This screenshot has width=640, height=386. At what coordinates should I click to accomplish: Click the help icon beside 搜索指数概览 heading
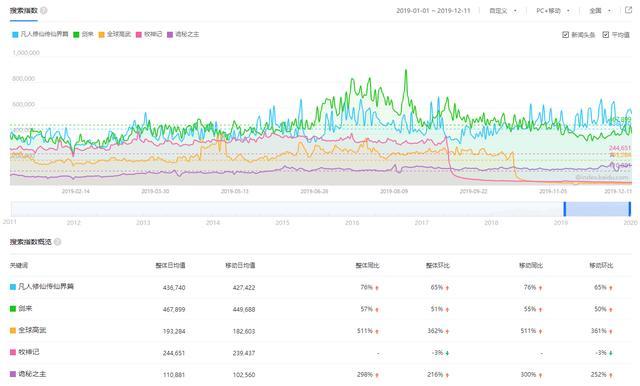(x=58, y=242)
